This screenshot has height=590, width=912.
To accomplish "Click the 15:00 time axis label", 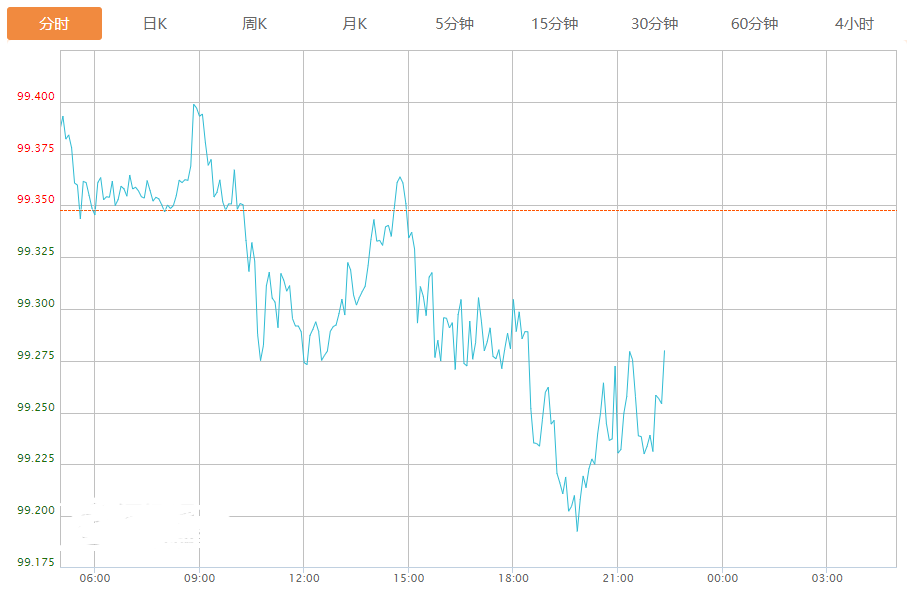I will tap(408, 578).
